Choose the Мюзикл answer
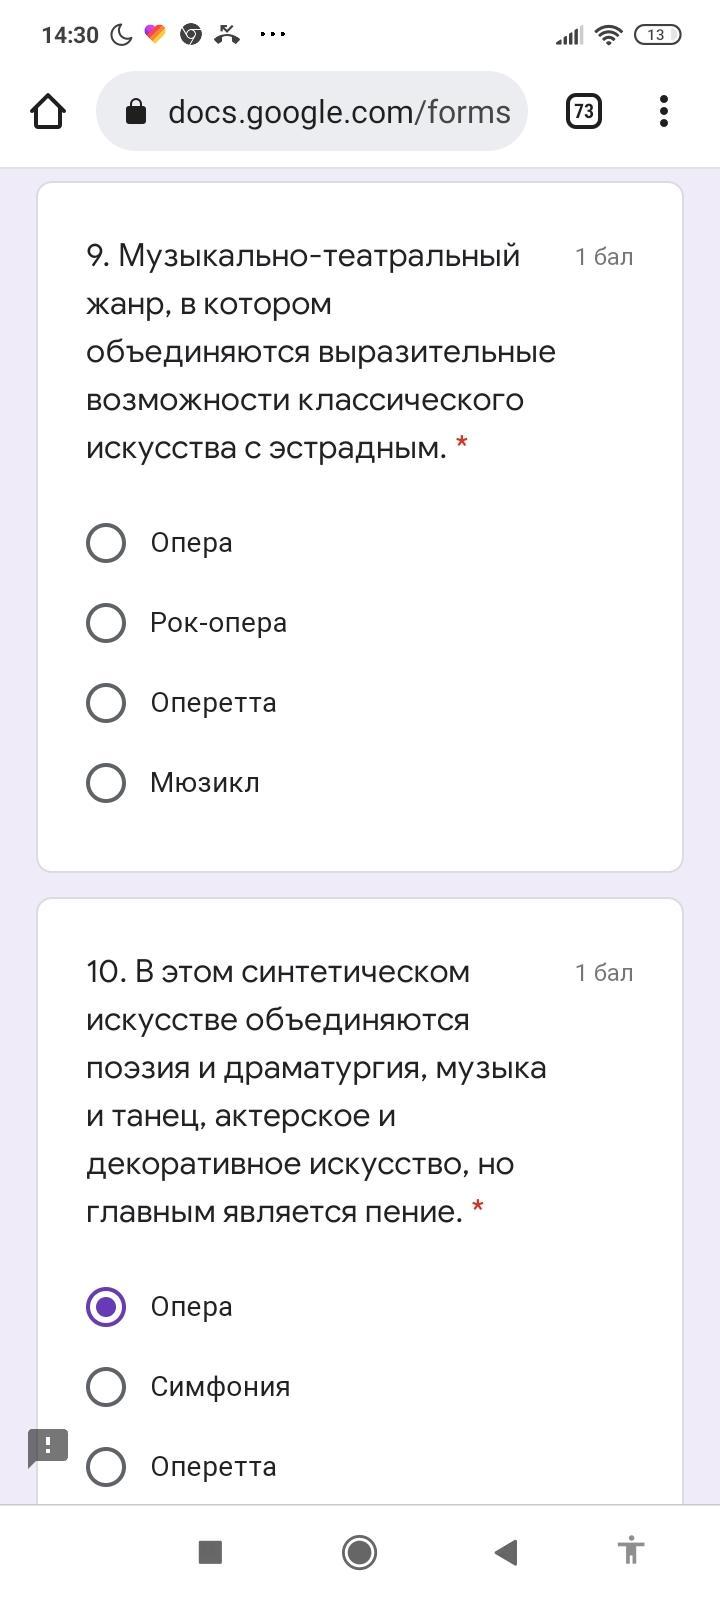 pyautogui.click(x=106, y=783)
